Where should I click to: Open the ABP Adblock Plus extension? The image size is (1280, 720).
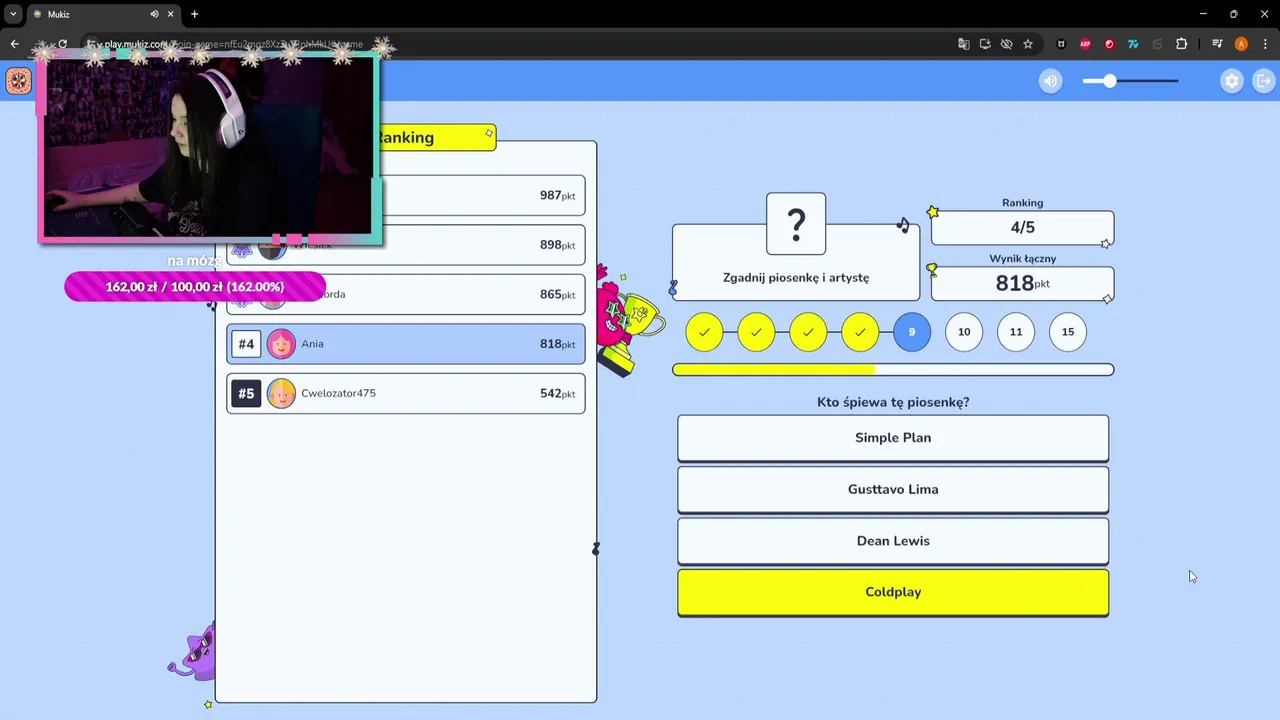tap(1085, 44)
